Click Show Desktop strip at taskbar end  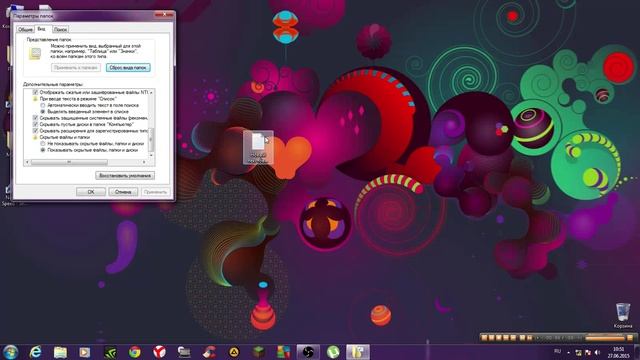pos(637,352)
